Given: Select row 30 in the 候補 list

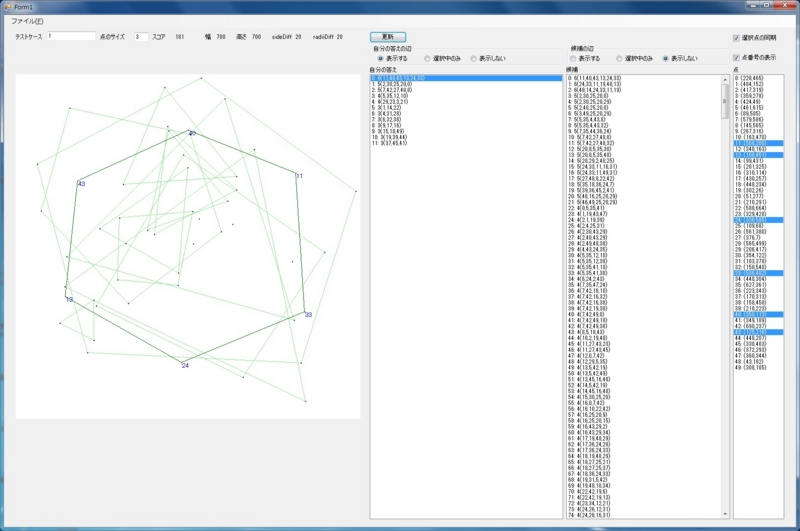Looking at the screenshot, I should [644, 256].
